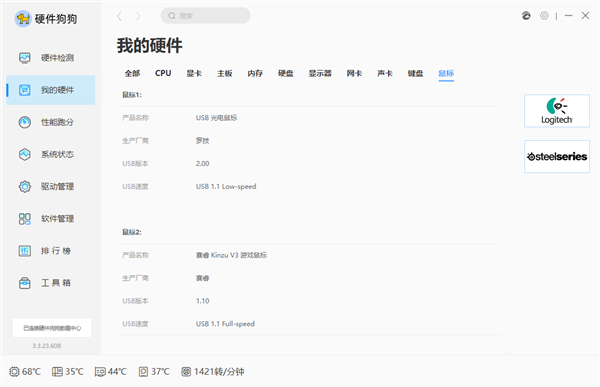Focus the search input field
Viewport: 600px width, 387px height.
point(205,16)
